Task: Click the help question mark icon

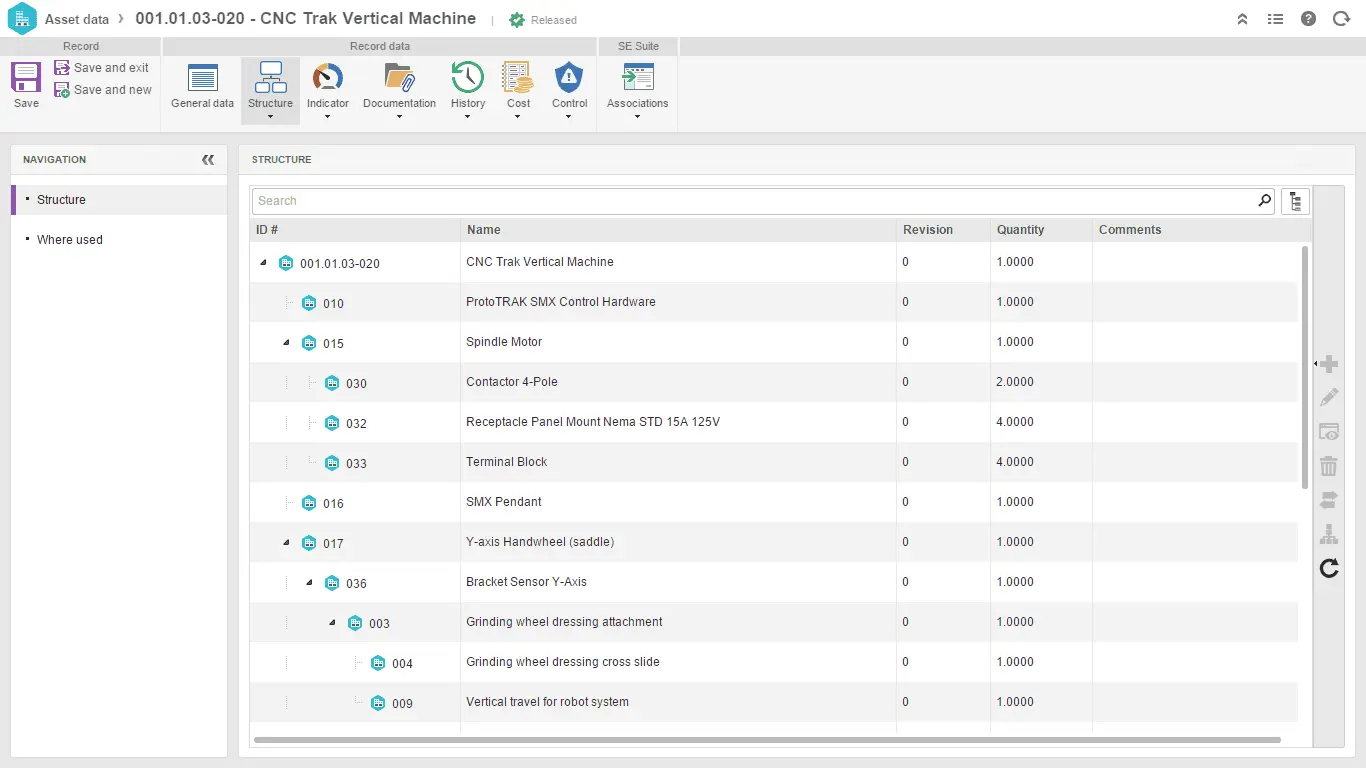Action: pyautogui.click(x=1308, y=19)
